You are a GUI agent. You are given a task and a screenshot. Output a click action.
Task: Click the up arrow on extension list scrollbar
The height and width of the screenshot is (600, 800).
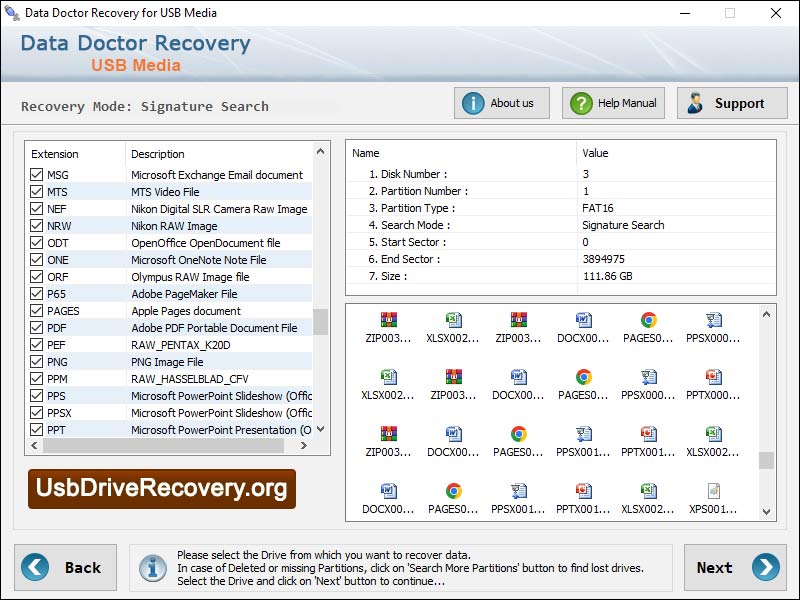(320, 152)
